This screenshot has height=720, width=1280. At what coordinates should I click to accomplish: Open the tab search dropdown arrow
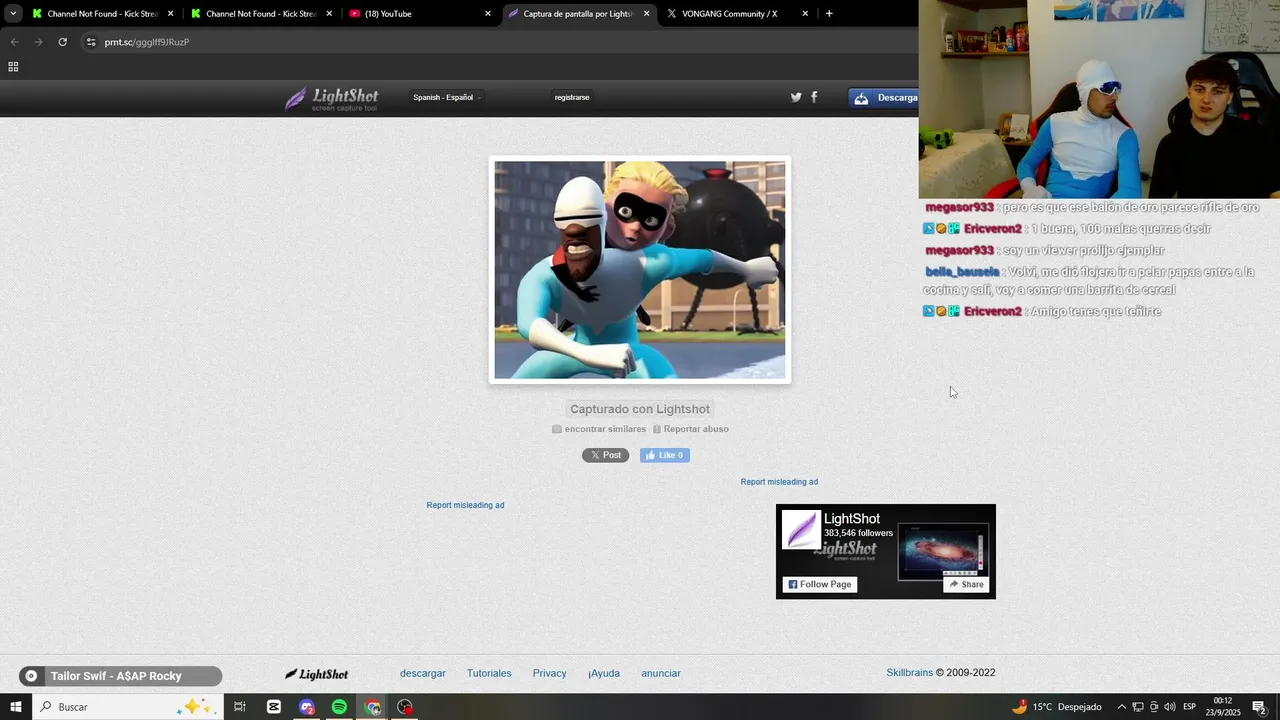point(13,14)
